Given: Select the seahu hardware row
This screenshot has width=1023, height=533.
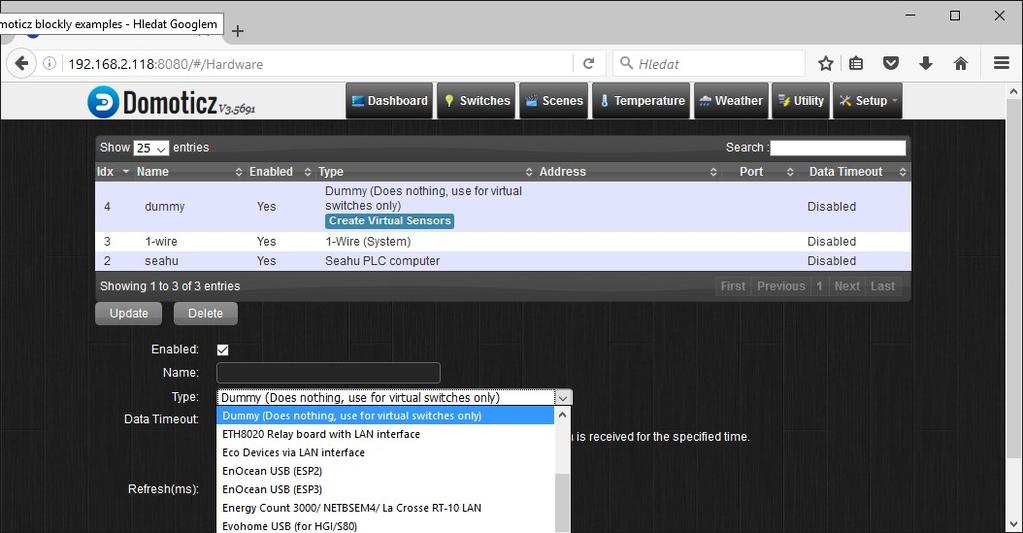Looking at the screenshot, I should (x=503, y=261).
